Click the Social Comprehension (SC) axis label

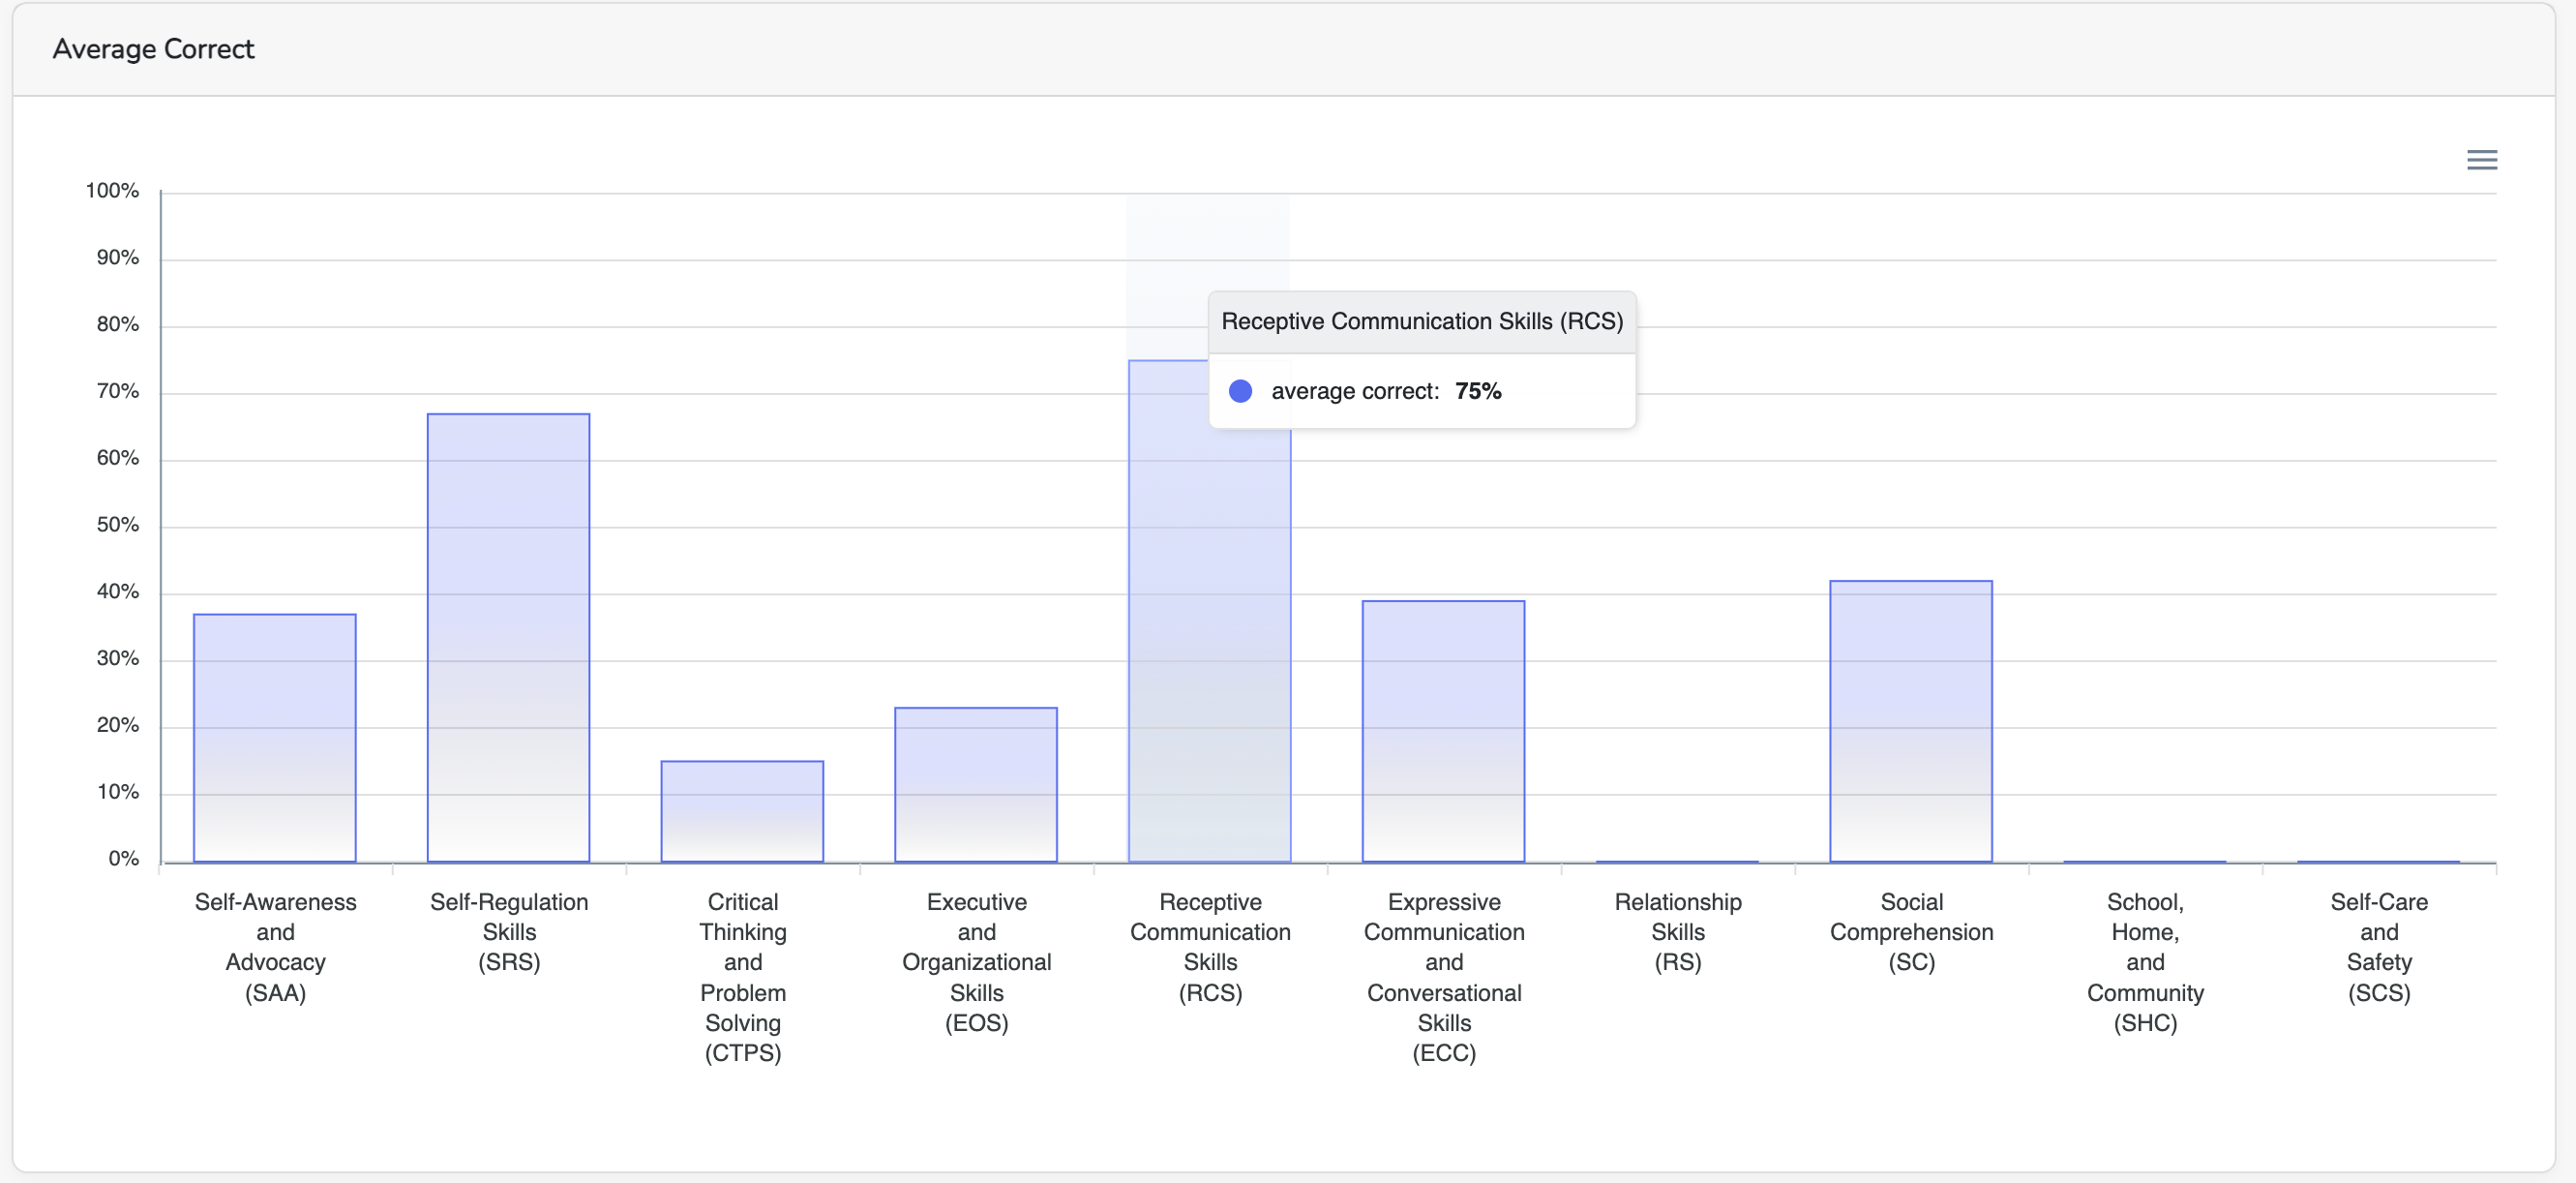coord(1911,931)
